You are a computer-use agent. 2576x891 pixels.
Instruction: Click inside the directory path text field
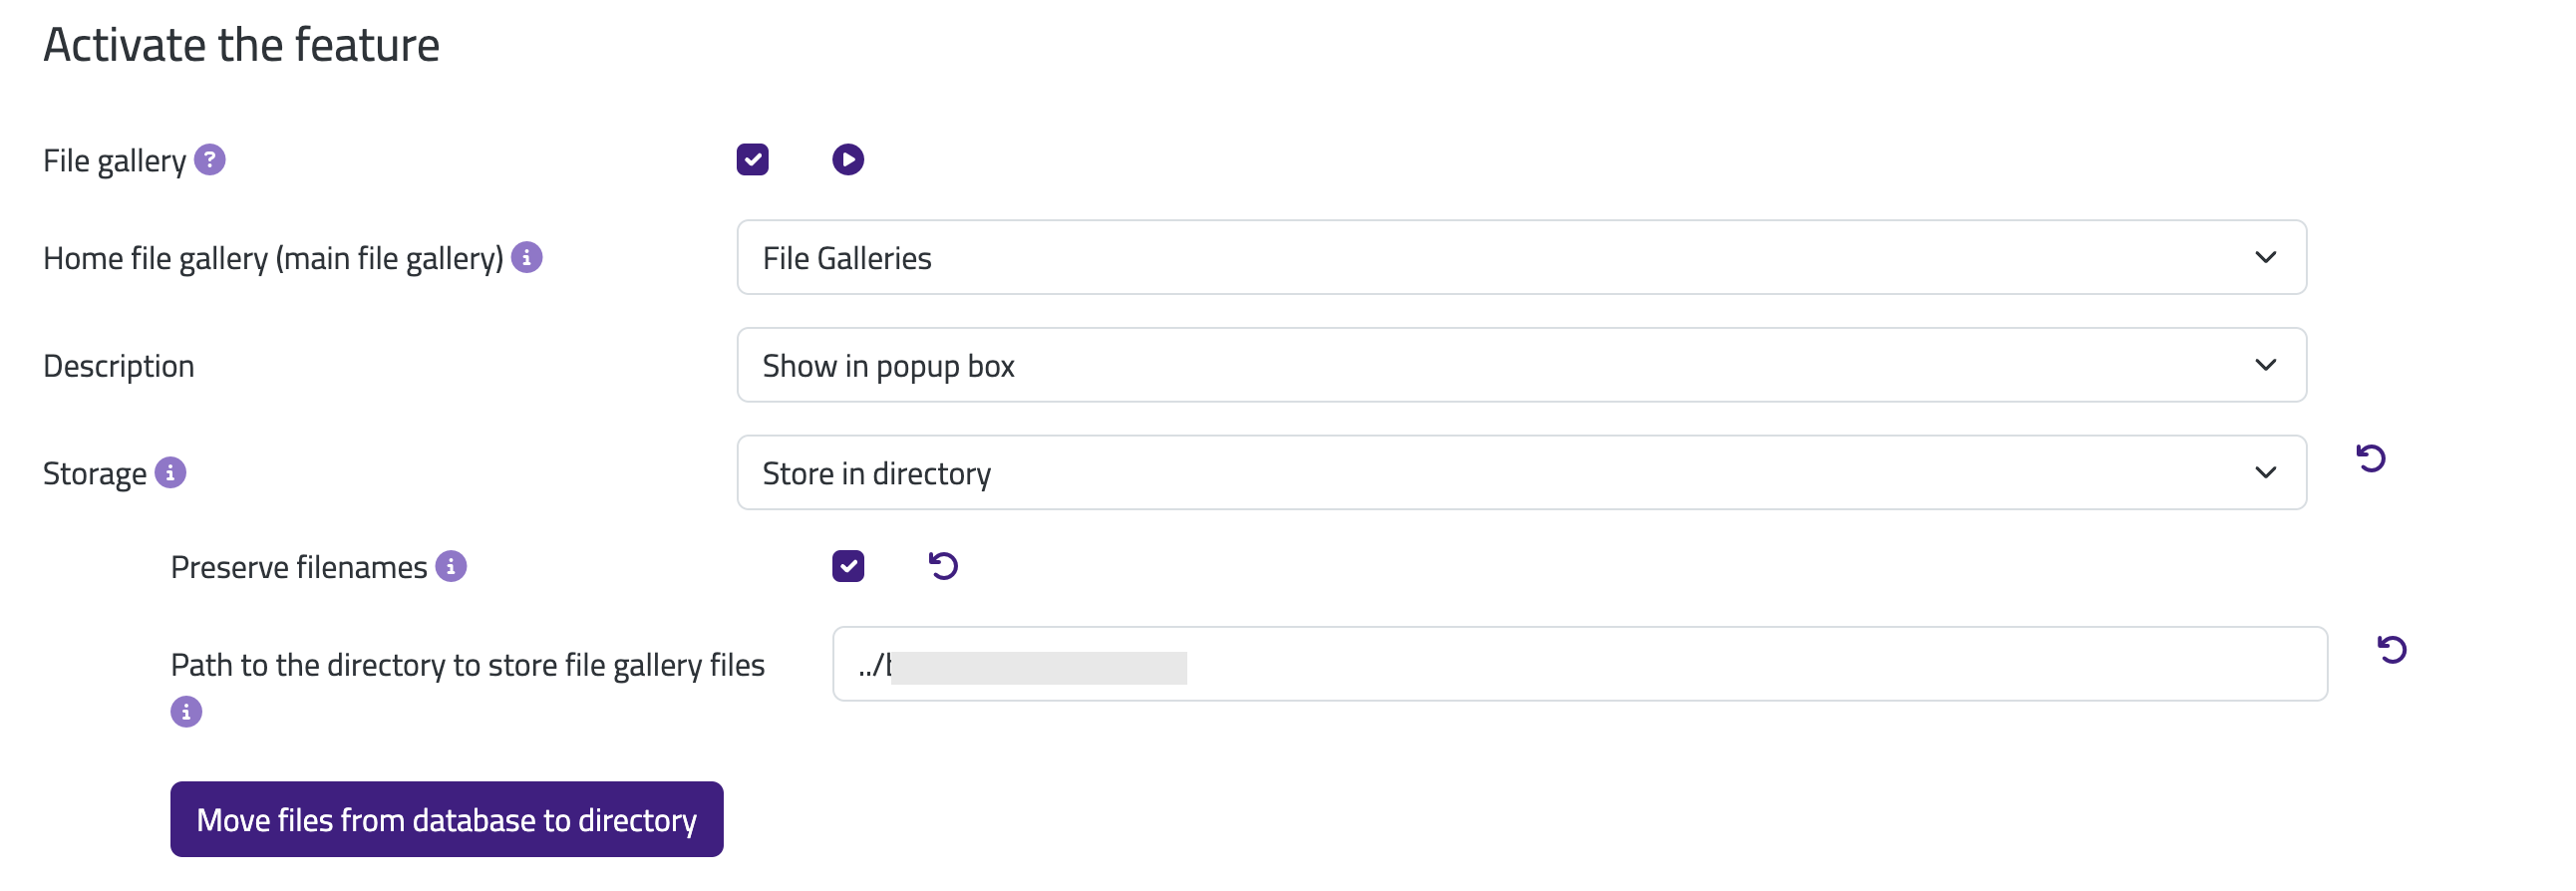click(x=1579, y=665)
